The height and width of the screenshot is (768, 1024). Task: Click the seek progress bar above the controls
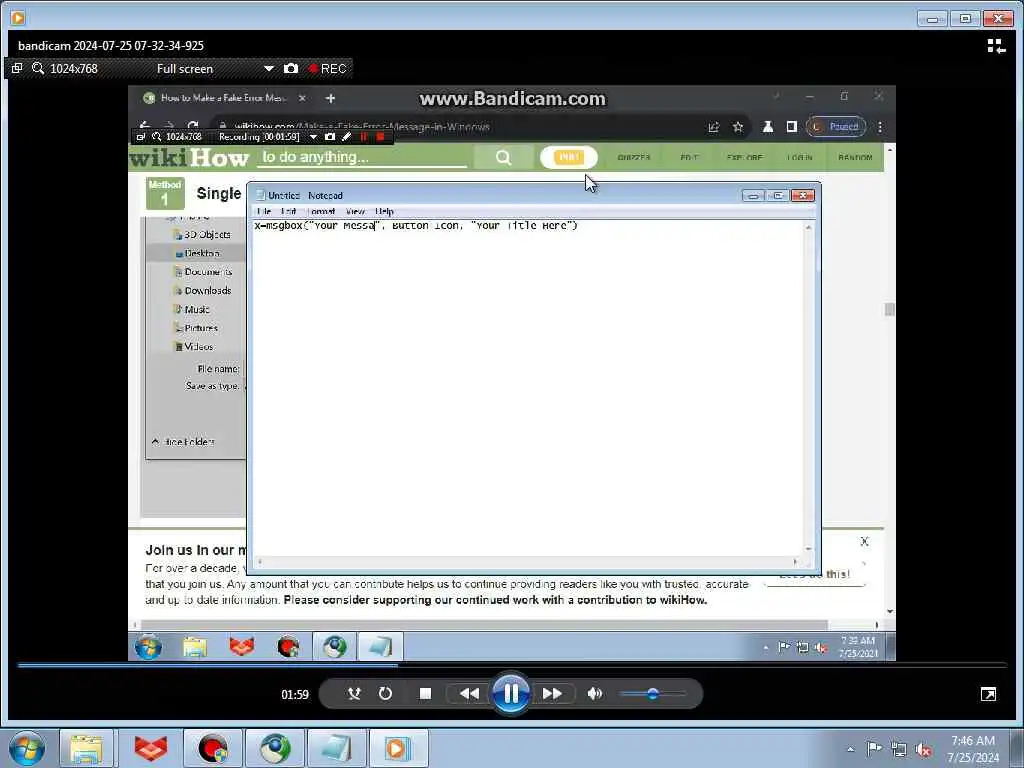pyautogui.click(x=512, y=665)
